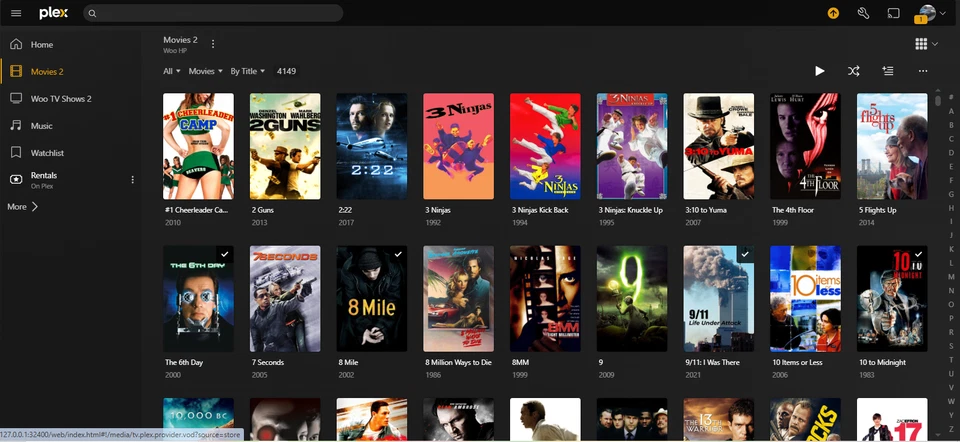The image size is (960, 442).
Task: Open the 3 Ninjas poster
Action: (x=459, y=146)
